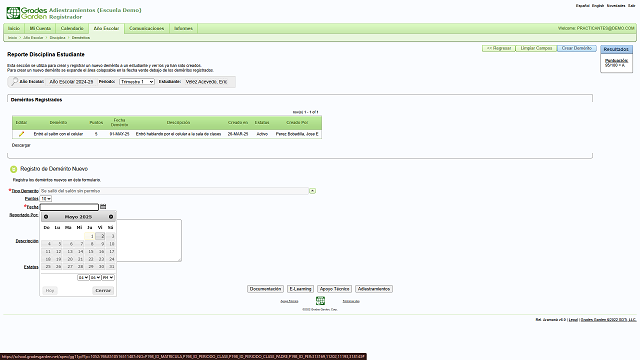Click the Estatus column header
The height and width of the screenshot is (360, 640).
(262, 122)
